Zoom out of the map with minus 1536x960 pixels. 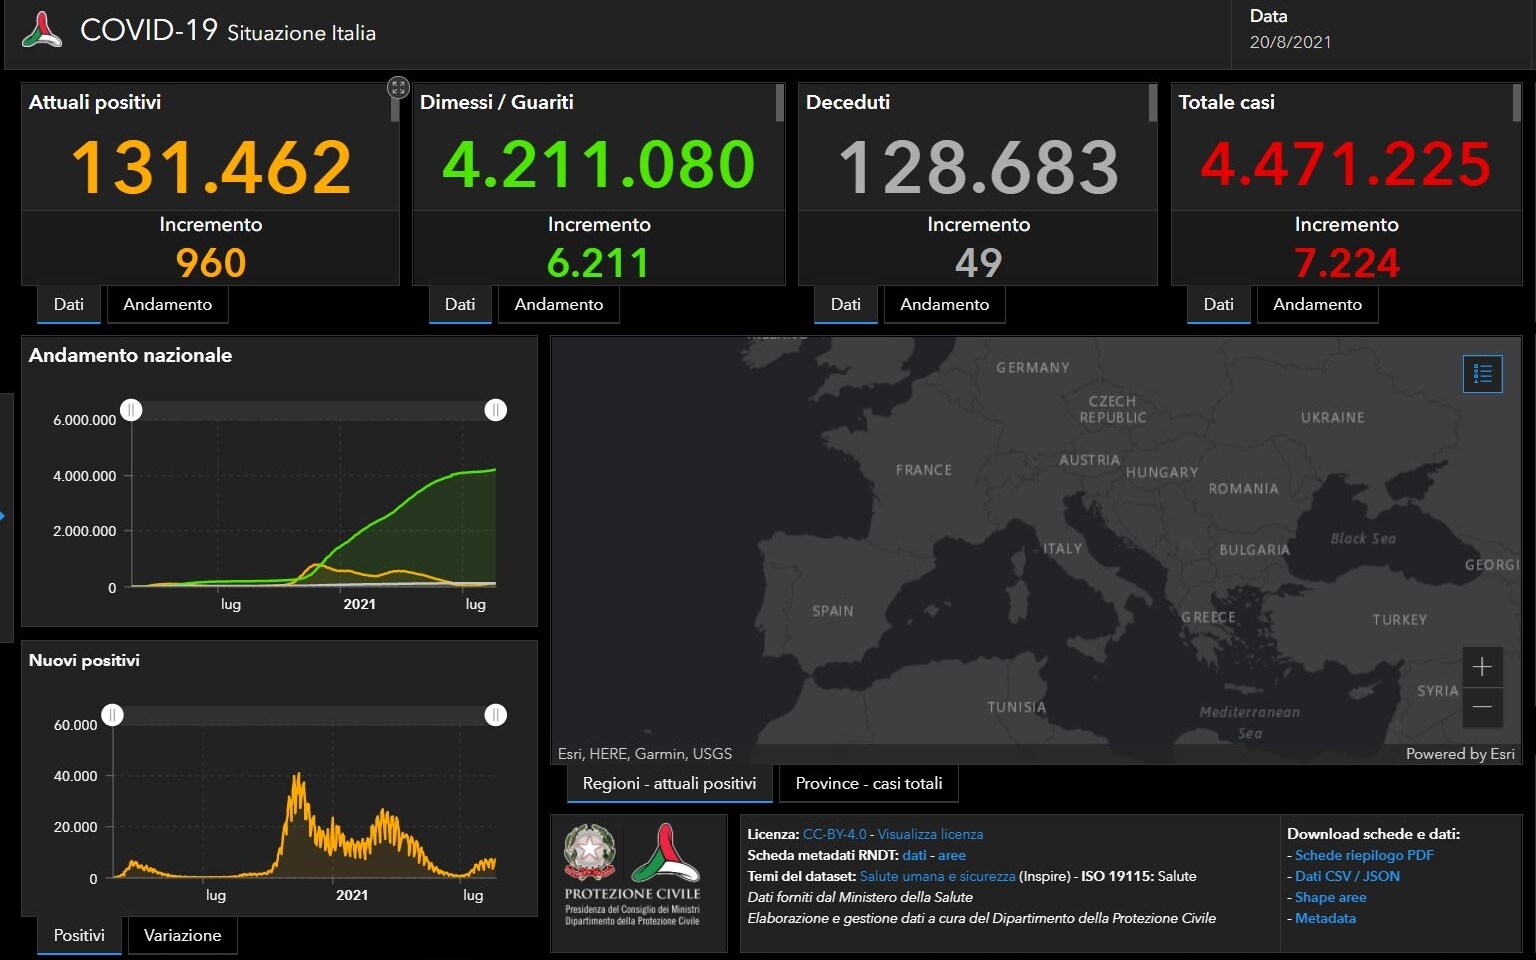[1482, 707]
